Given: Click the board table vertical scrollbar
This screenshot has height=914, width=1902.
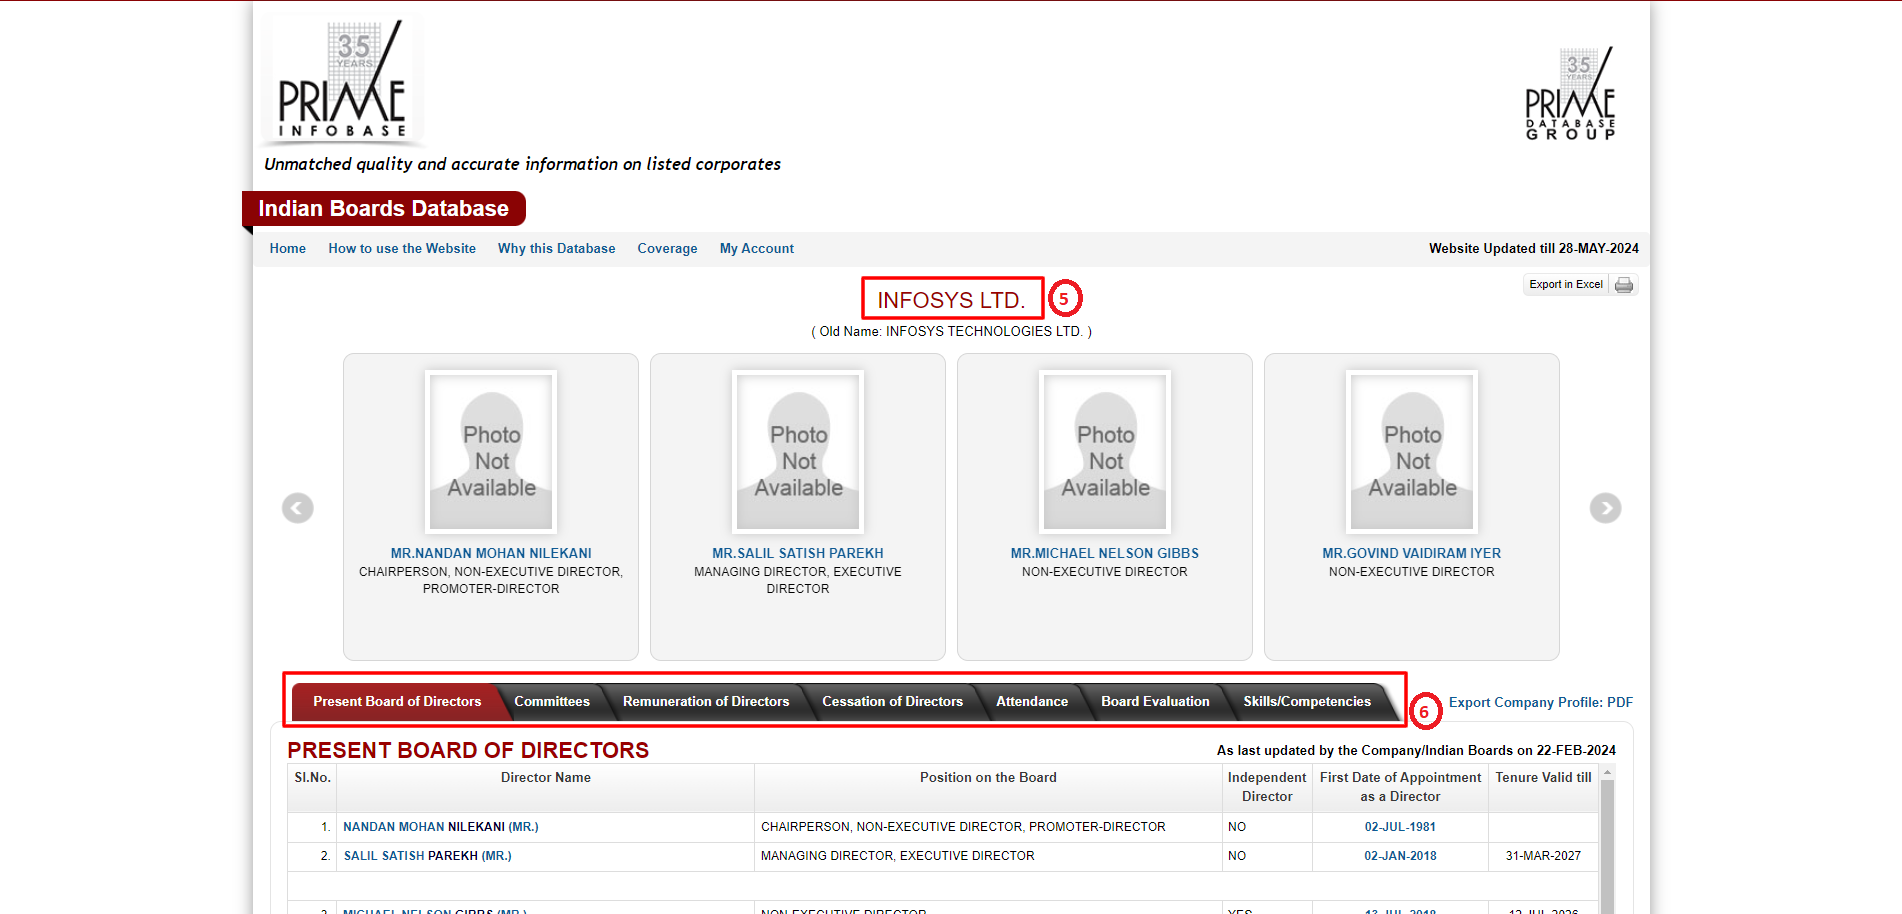Looking at the screenshot, I should point(1607,845).
